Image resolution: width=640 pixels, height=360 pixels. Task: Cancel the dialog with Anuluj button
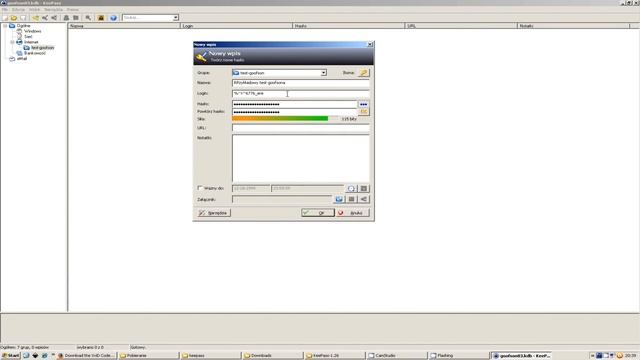click(353, 213)
